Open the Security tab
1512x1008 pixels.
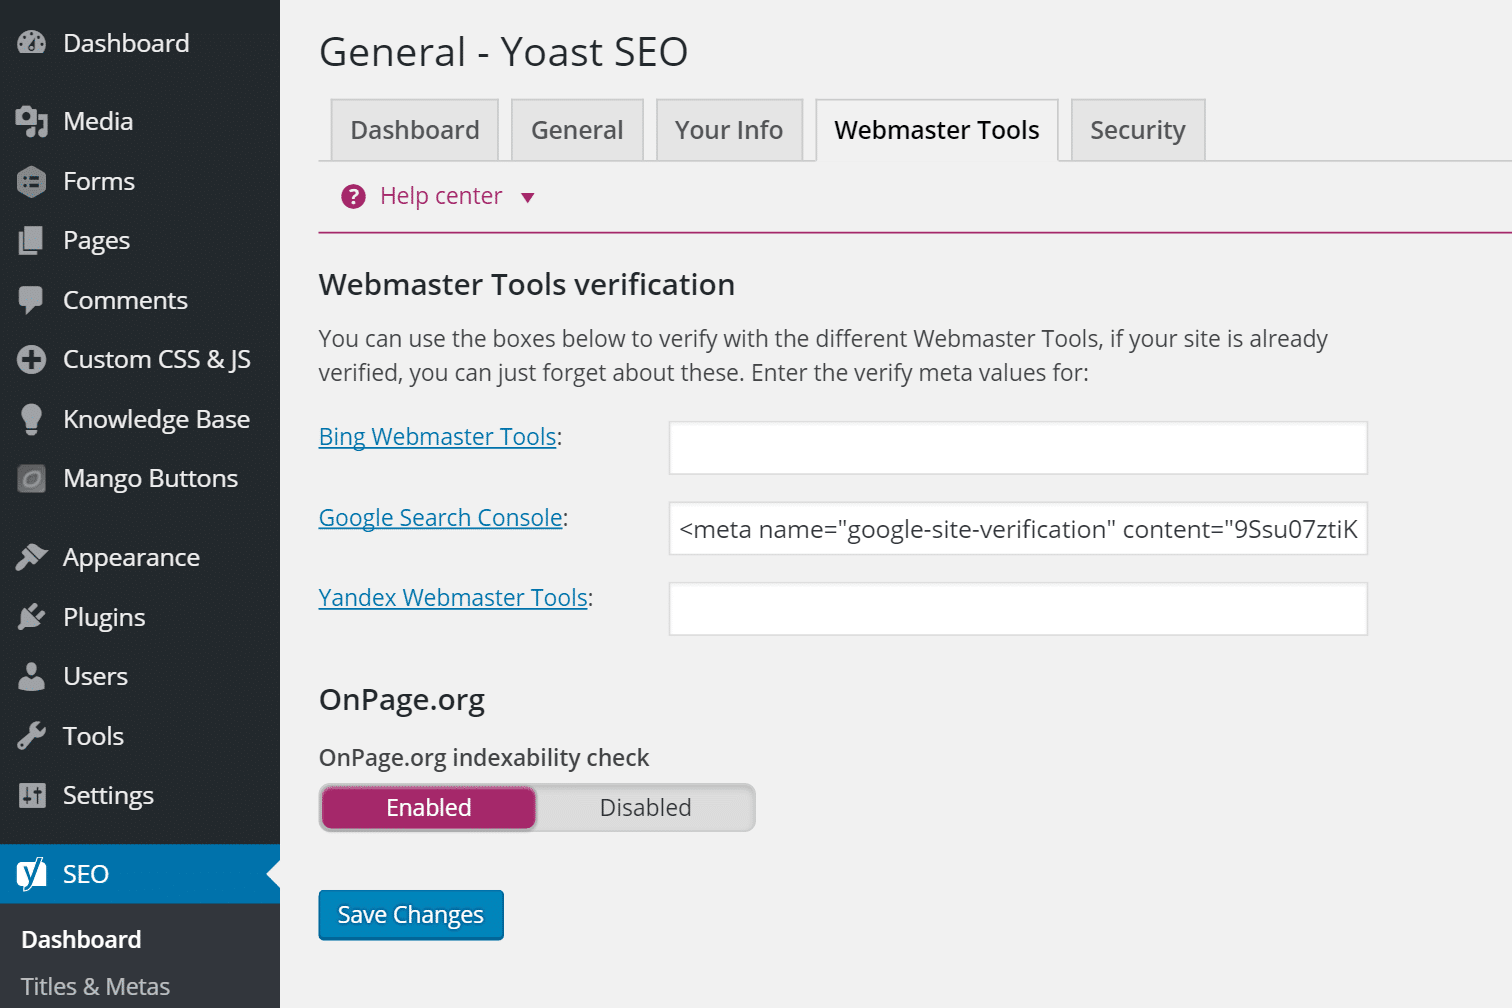pyautogui.click(x=1138, y=130)
